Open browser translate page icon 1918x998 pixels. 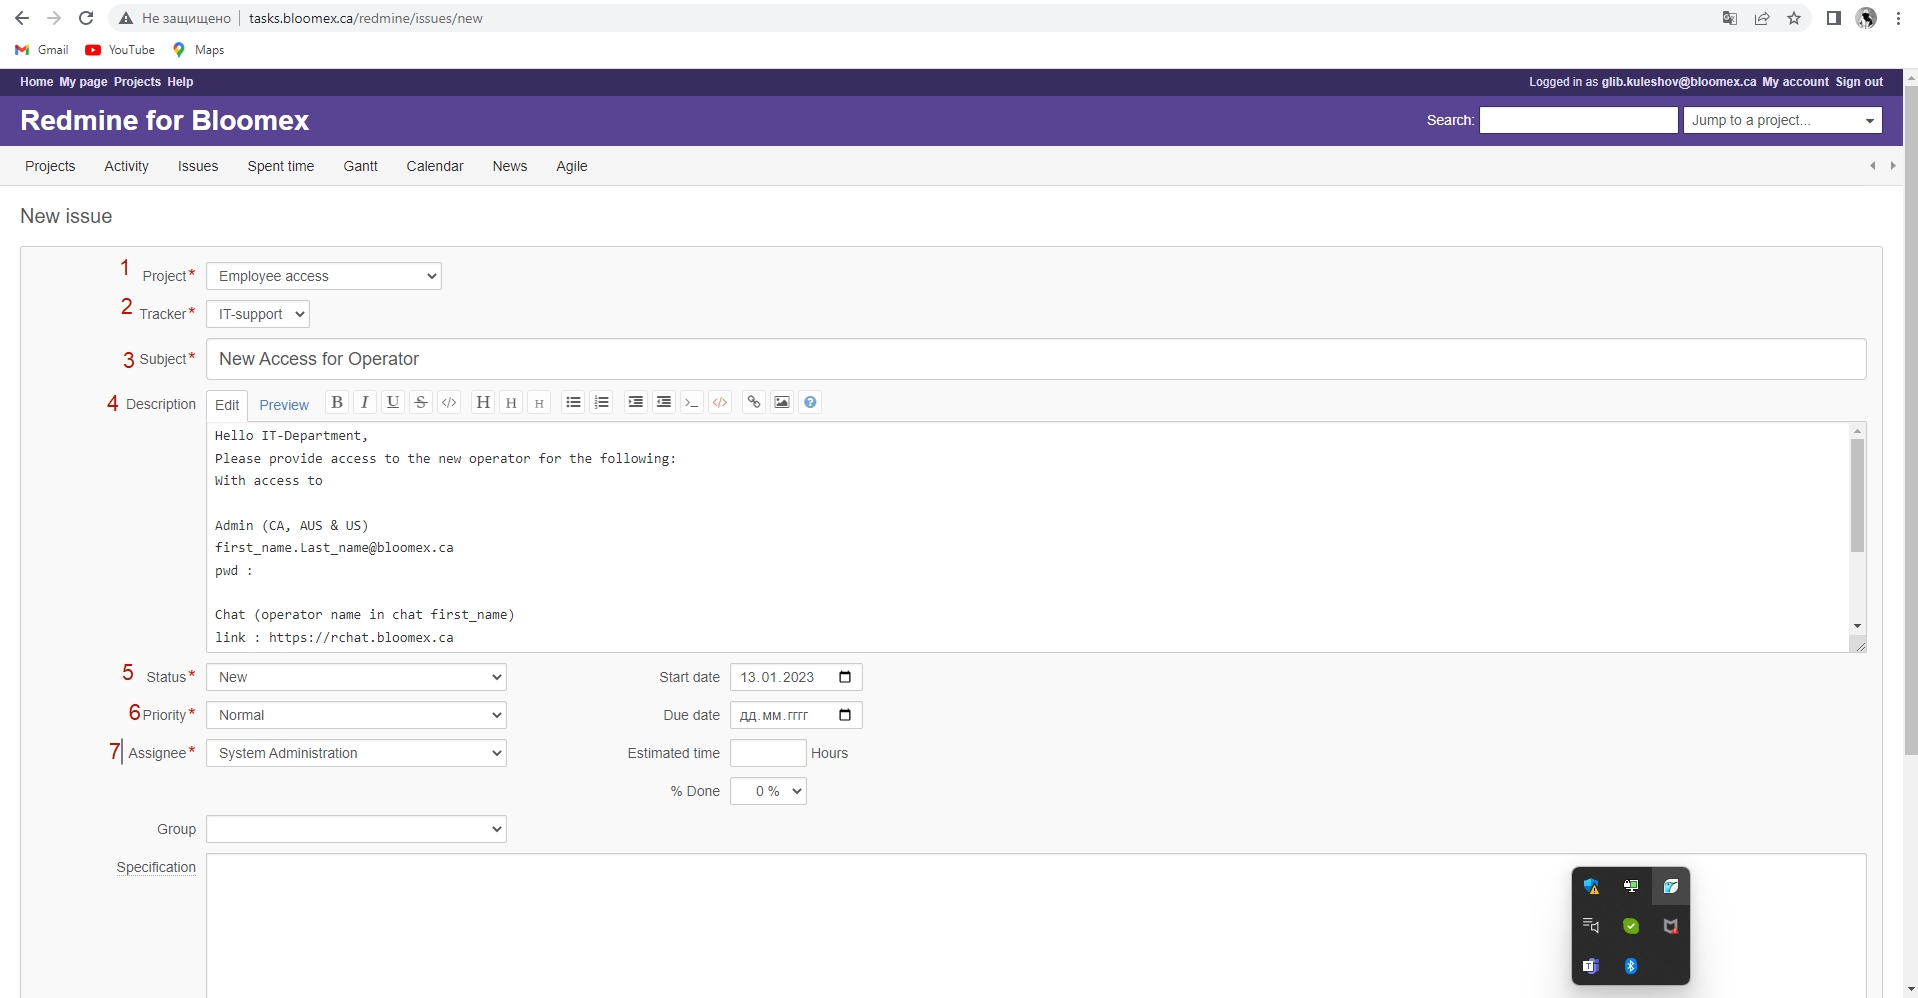coord(1730,18)
